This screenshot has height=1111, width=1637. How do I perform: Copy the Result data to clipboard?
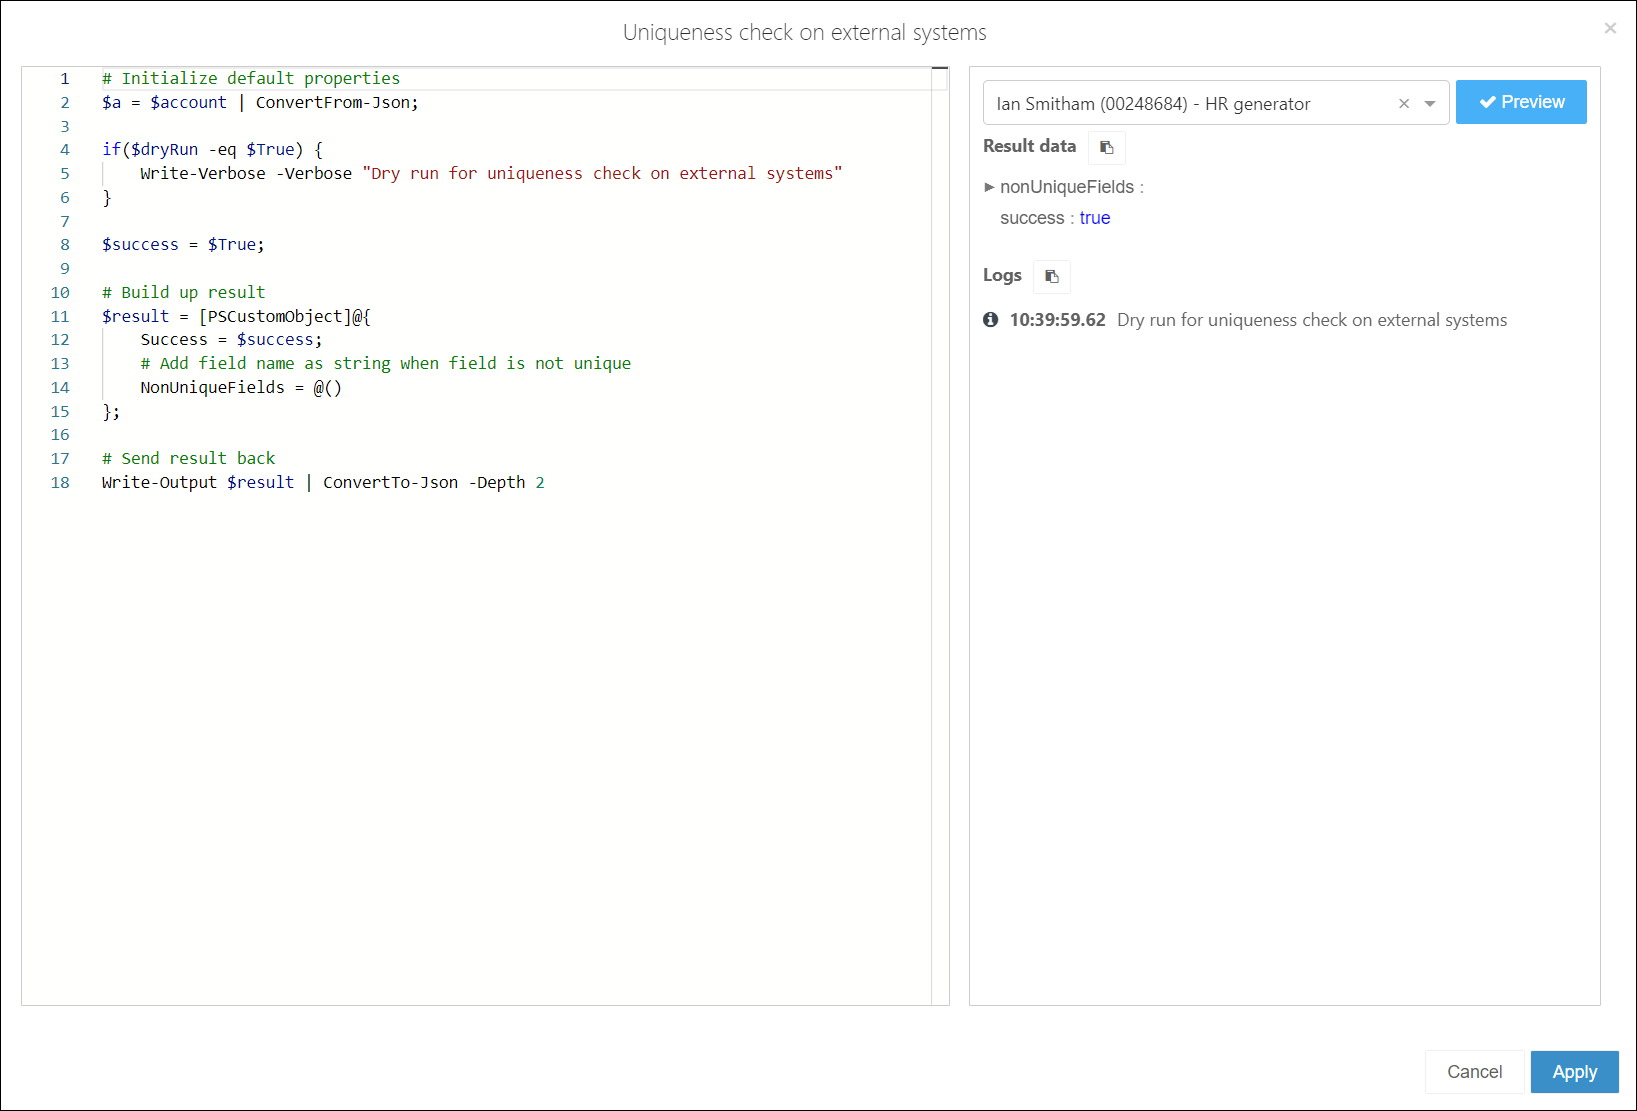[x=1106, y=147]
